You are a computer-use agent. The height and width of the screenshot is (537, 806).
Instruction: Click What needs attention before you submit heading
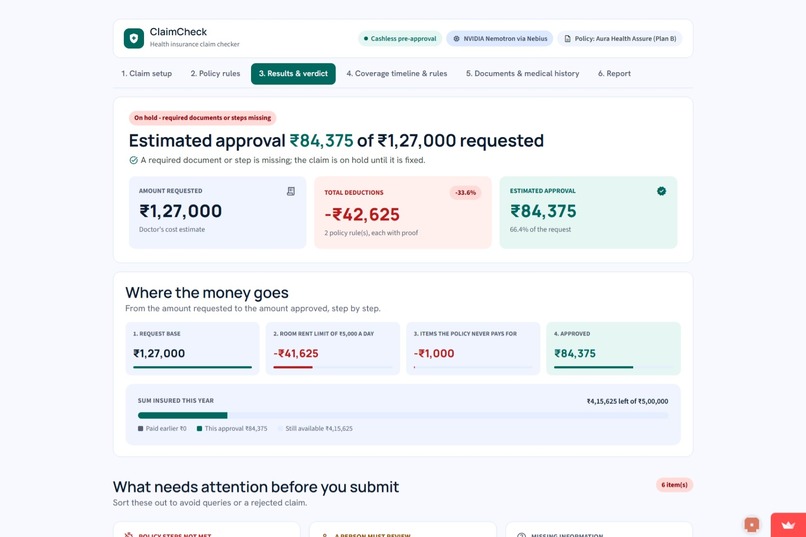point(256,487)
